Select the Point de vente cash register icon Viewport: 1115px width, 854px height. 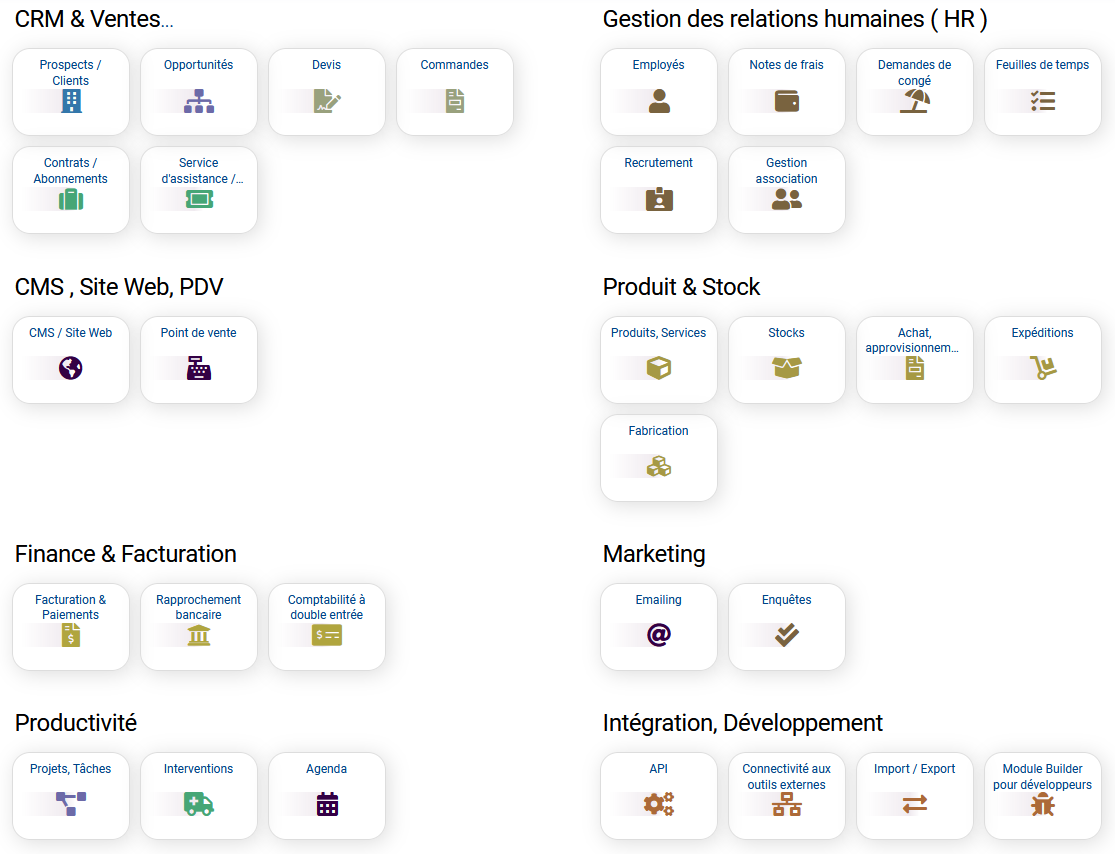[199, 369]
